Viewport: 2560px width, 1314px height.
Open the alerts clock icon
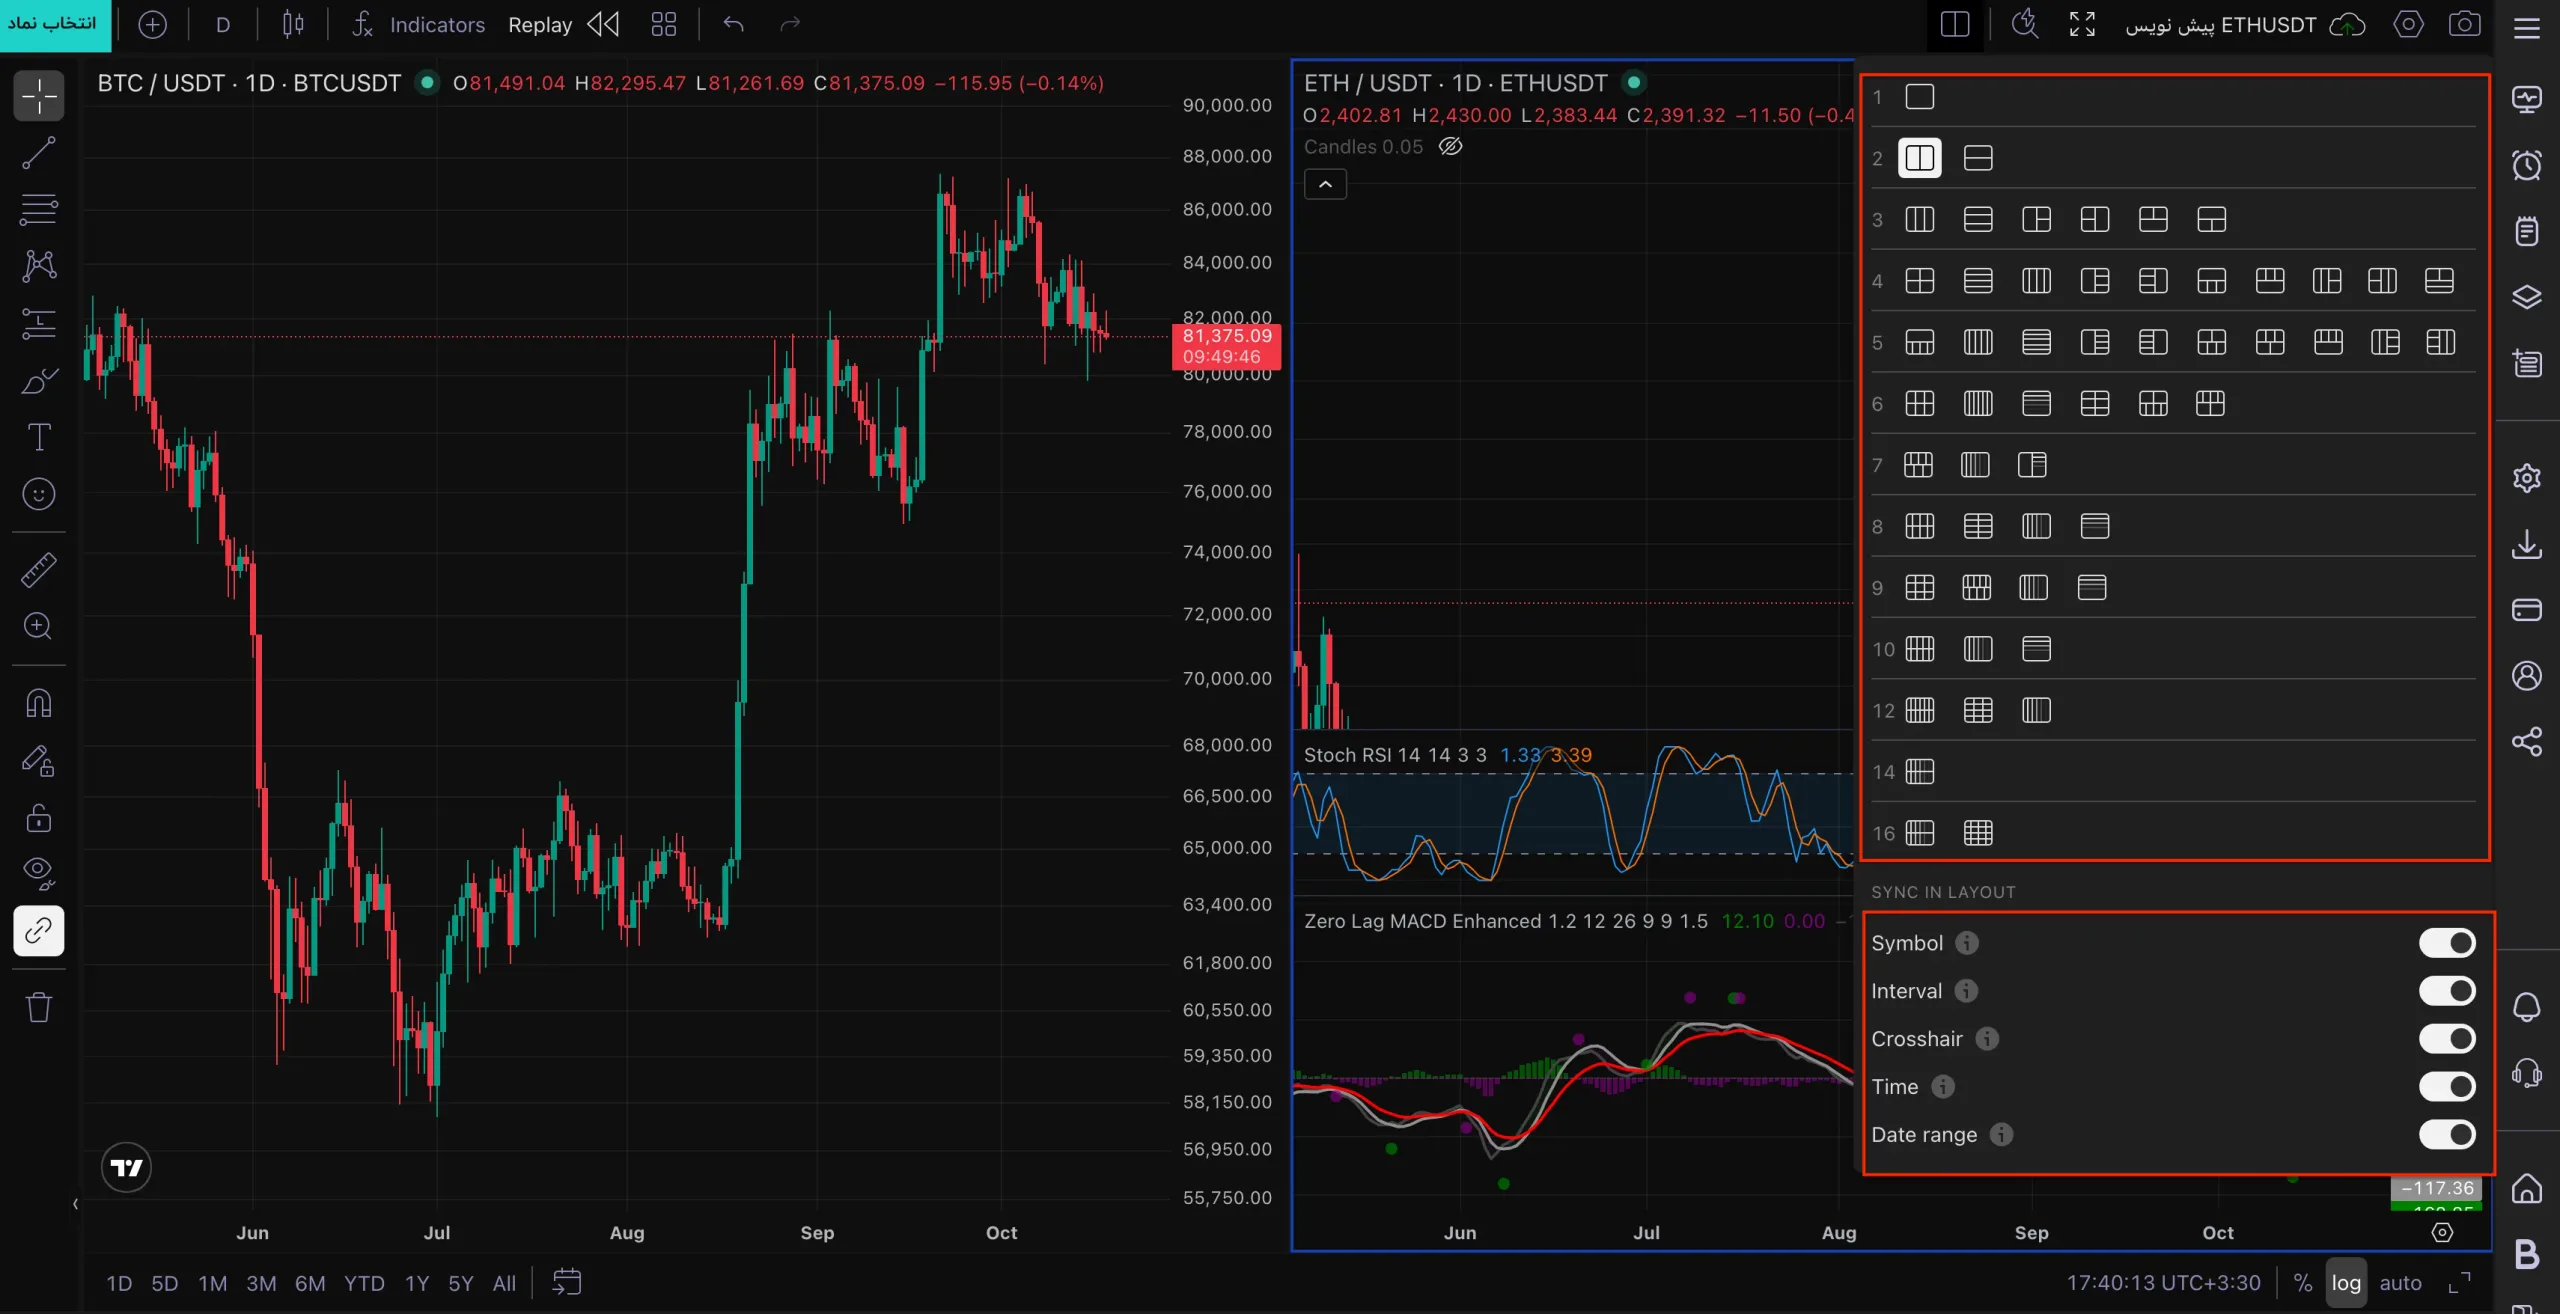(x=2527, y=165)
